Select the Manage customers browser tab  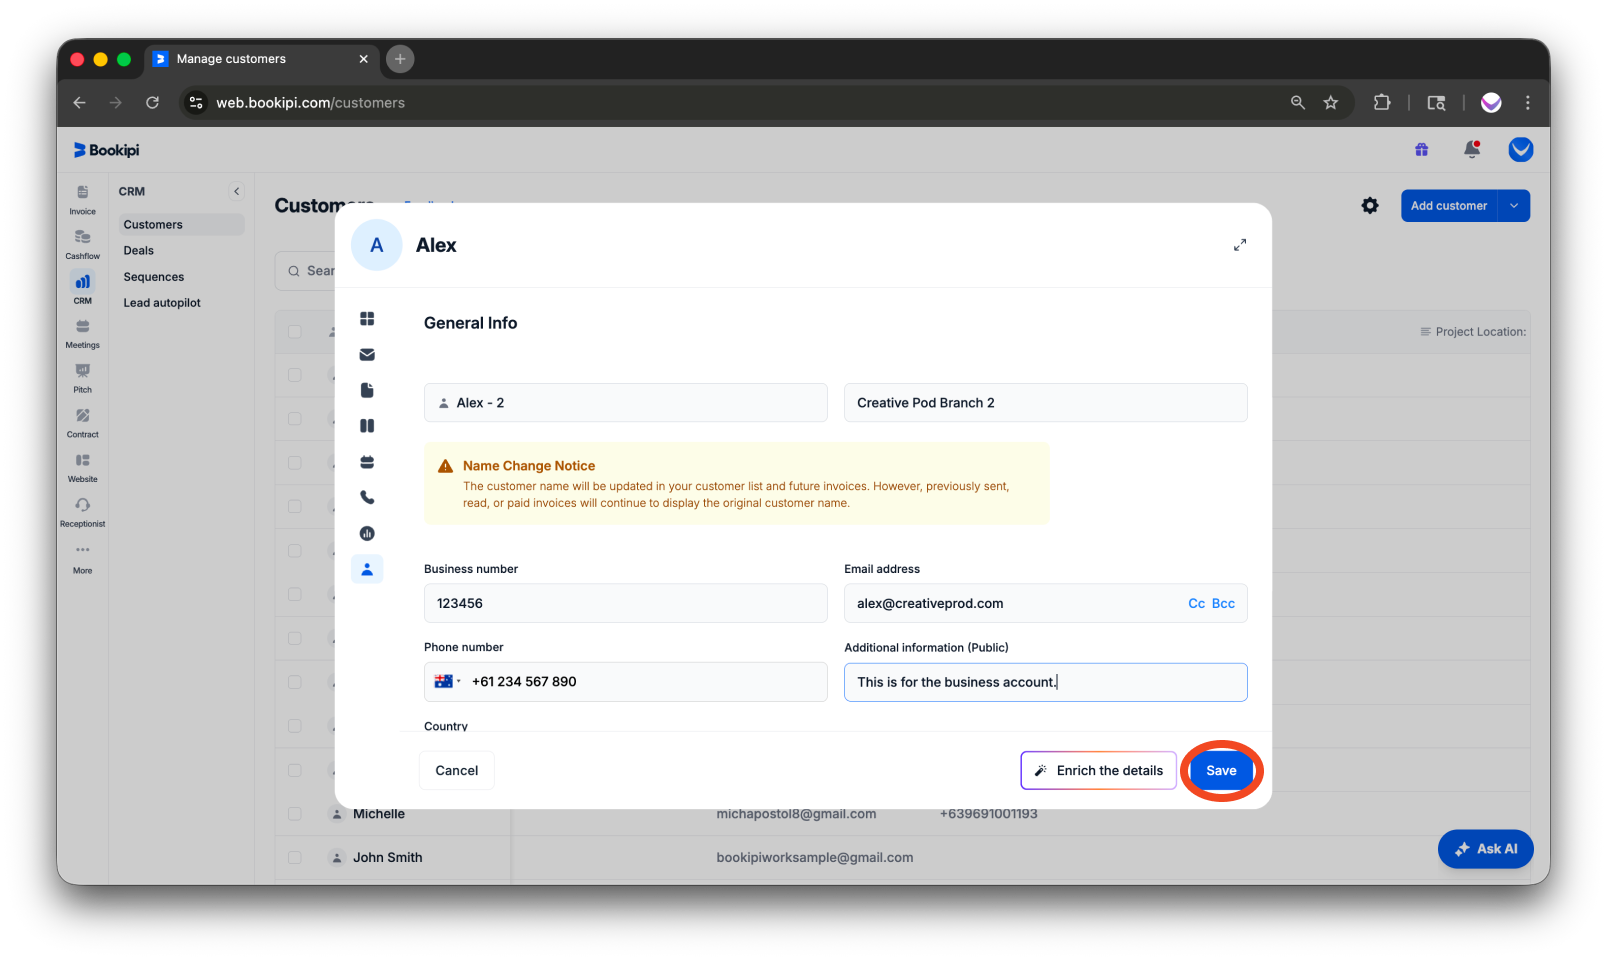(261, 59)
